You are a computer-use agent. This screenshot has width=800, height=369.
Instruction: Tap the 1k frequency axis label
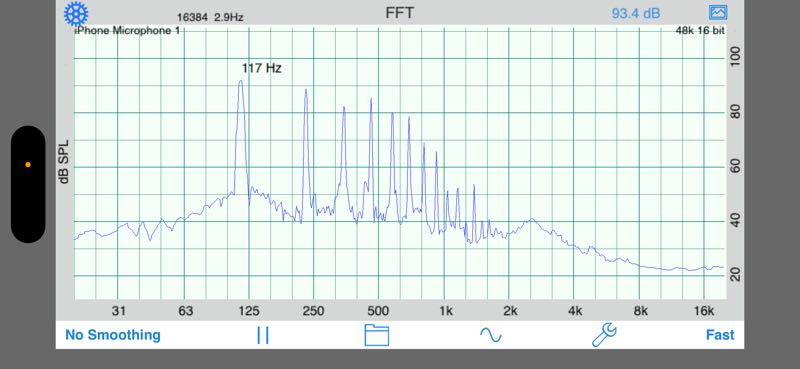[x=445, y=311]
